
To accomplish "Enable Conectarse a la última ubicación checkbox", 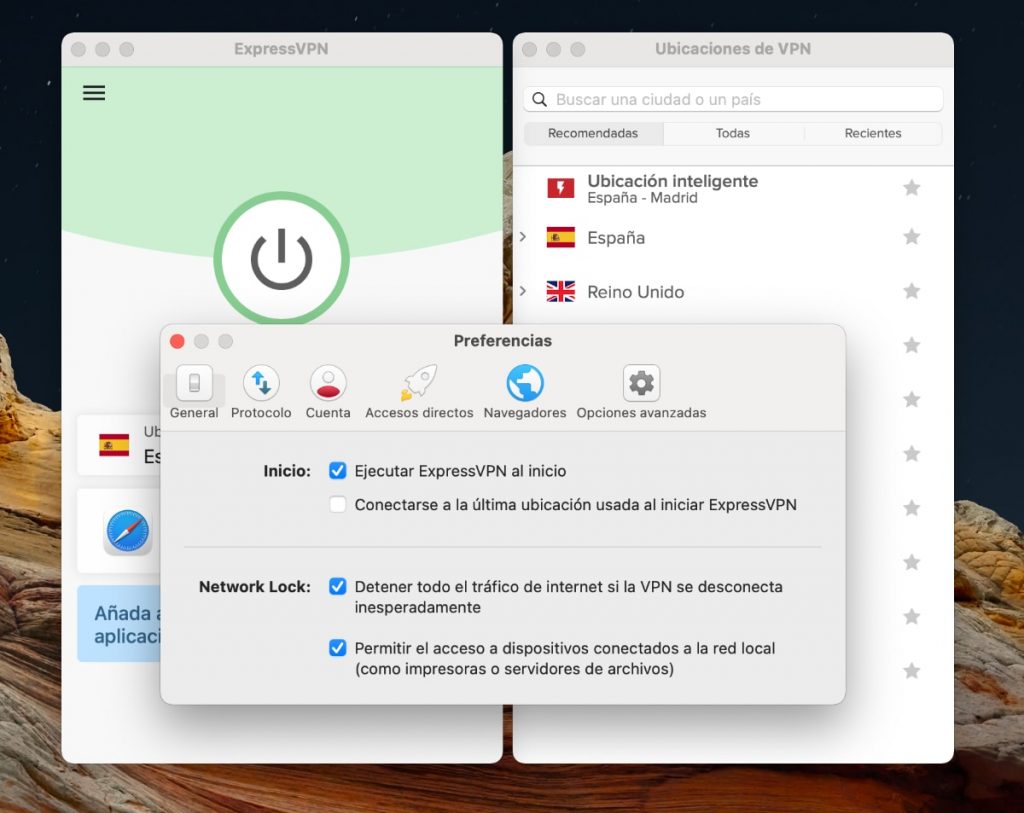I will tap(338, 504).
